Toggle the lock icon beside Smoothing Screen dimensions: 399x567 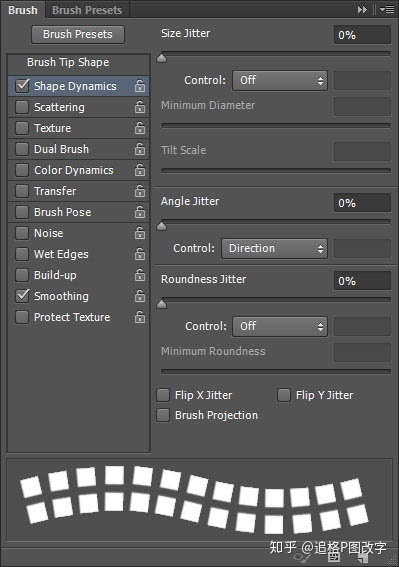[140, 296]
